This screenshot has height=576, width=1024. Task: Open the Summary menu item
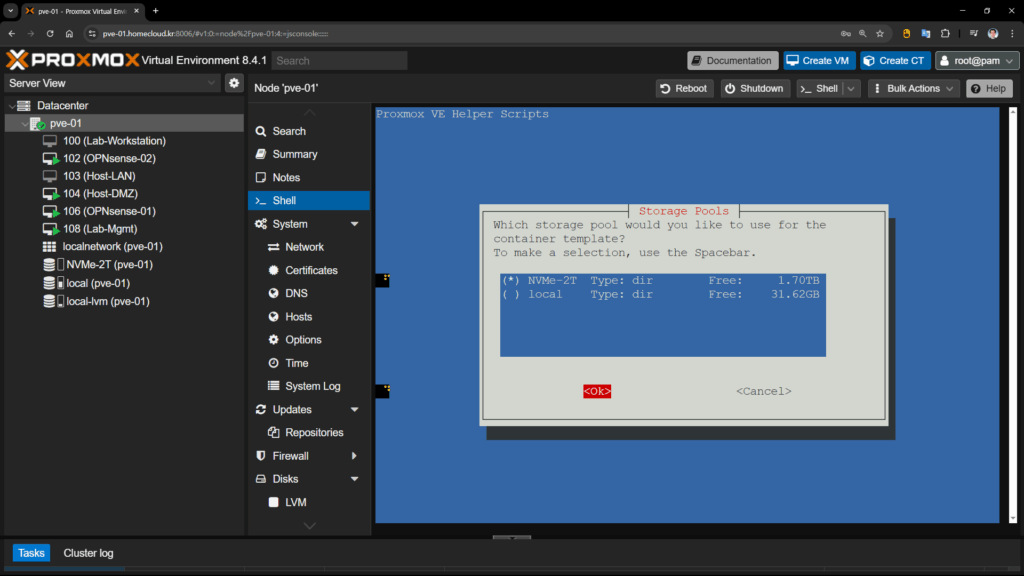294,154
